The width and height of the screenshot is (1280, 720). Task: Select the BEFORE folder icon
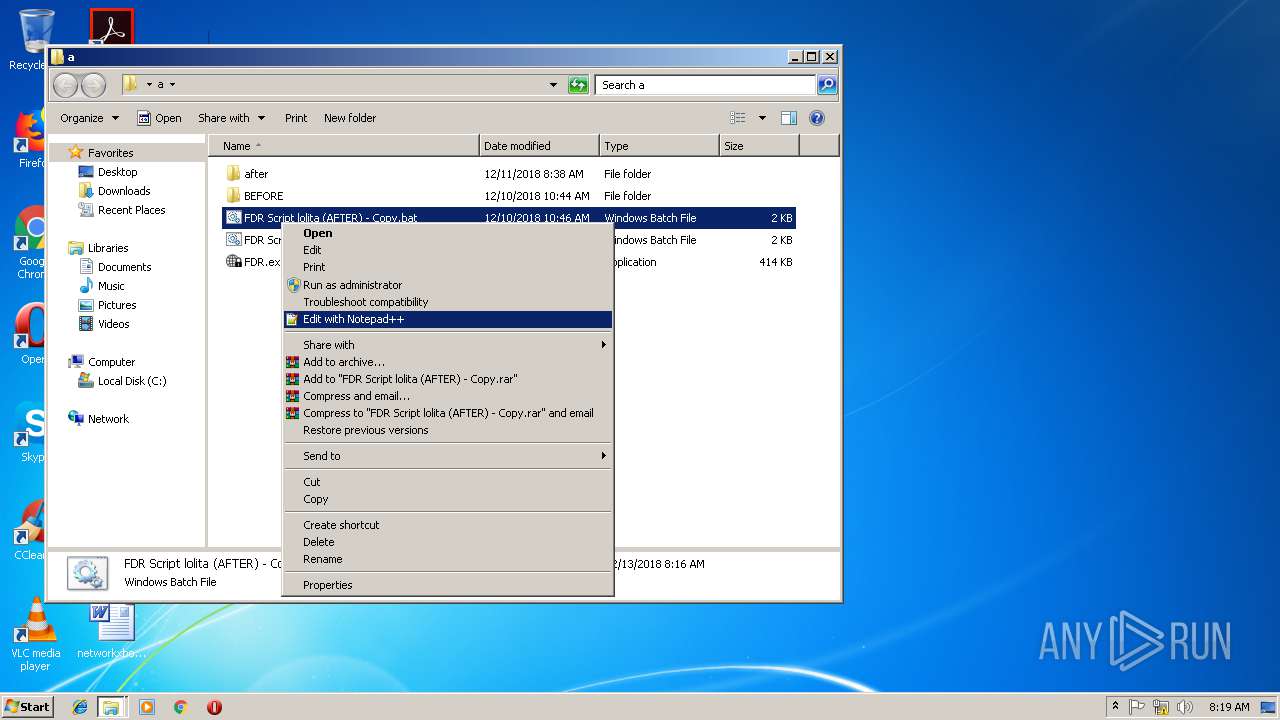pos(234,196)
